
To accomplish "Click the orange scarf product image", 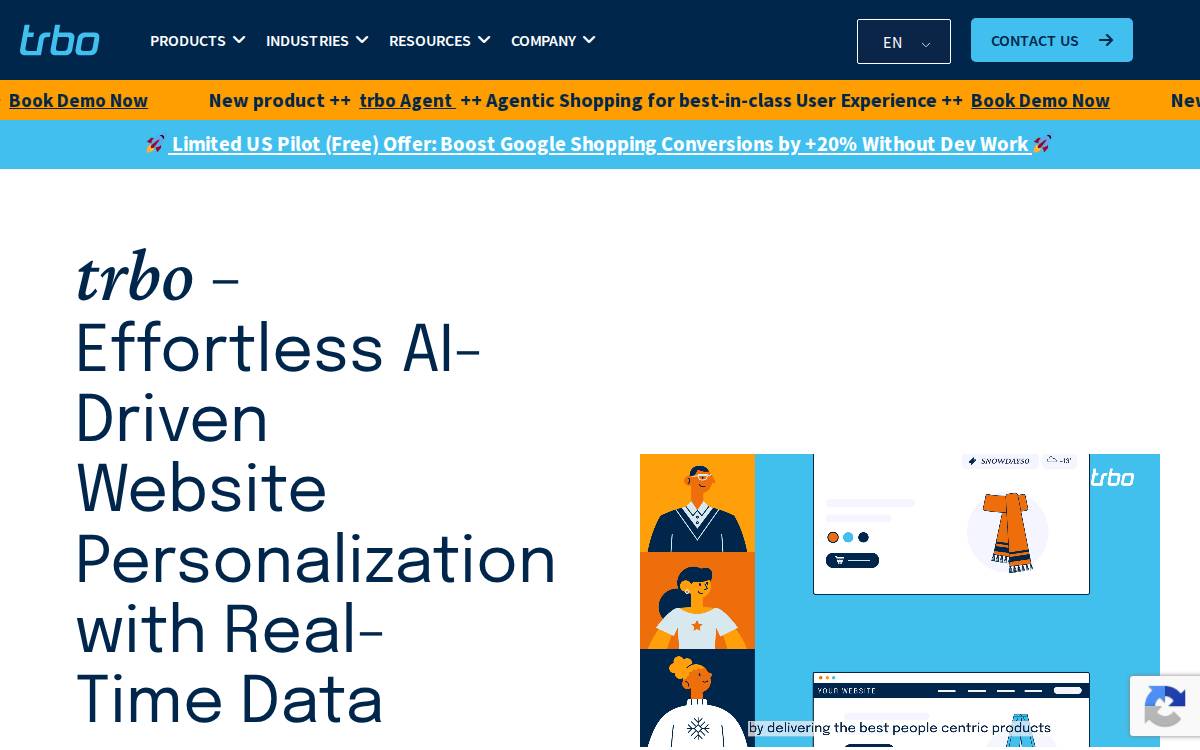I will 1008,532.
